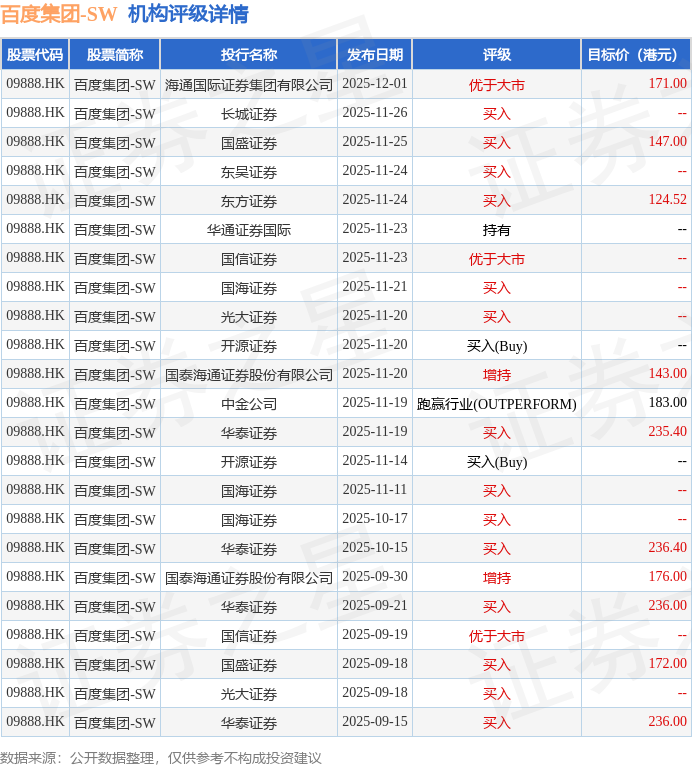Click the 跑赢行业(OUTPERFORM) rating cell

[497, 404]
